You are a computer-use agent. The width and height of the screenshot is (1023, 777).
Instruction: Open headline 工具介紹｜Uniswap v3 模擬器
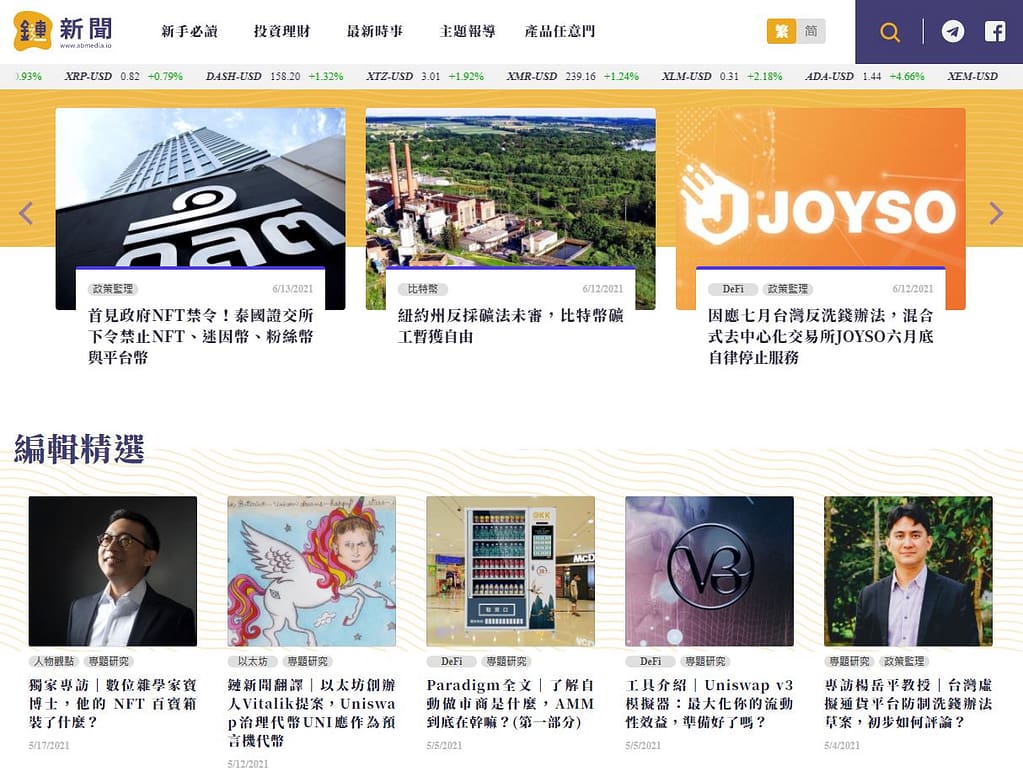[x=710, y=703]
